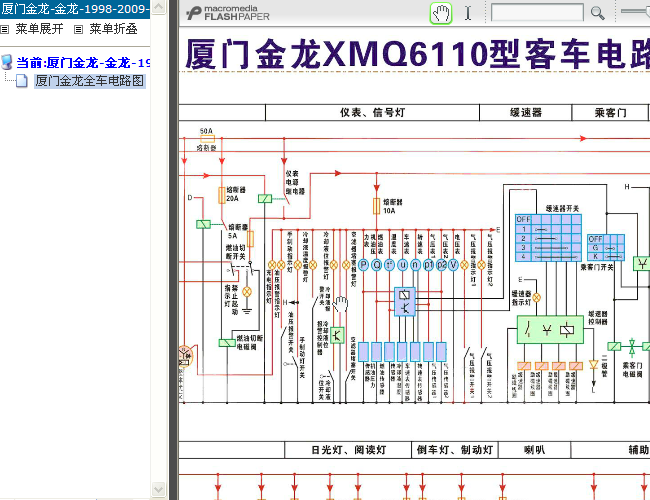The width and height of the screenshot is (650, 500).
Task: Click 菜单展开 to expand menu
Action: point(39,29)
